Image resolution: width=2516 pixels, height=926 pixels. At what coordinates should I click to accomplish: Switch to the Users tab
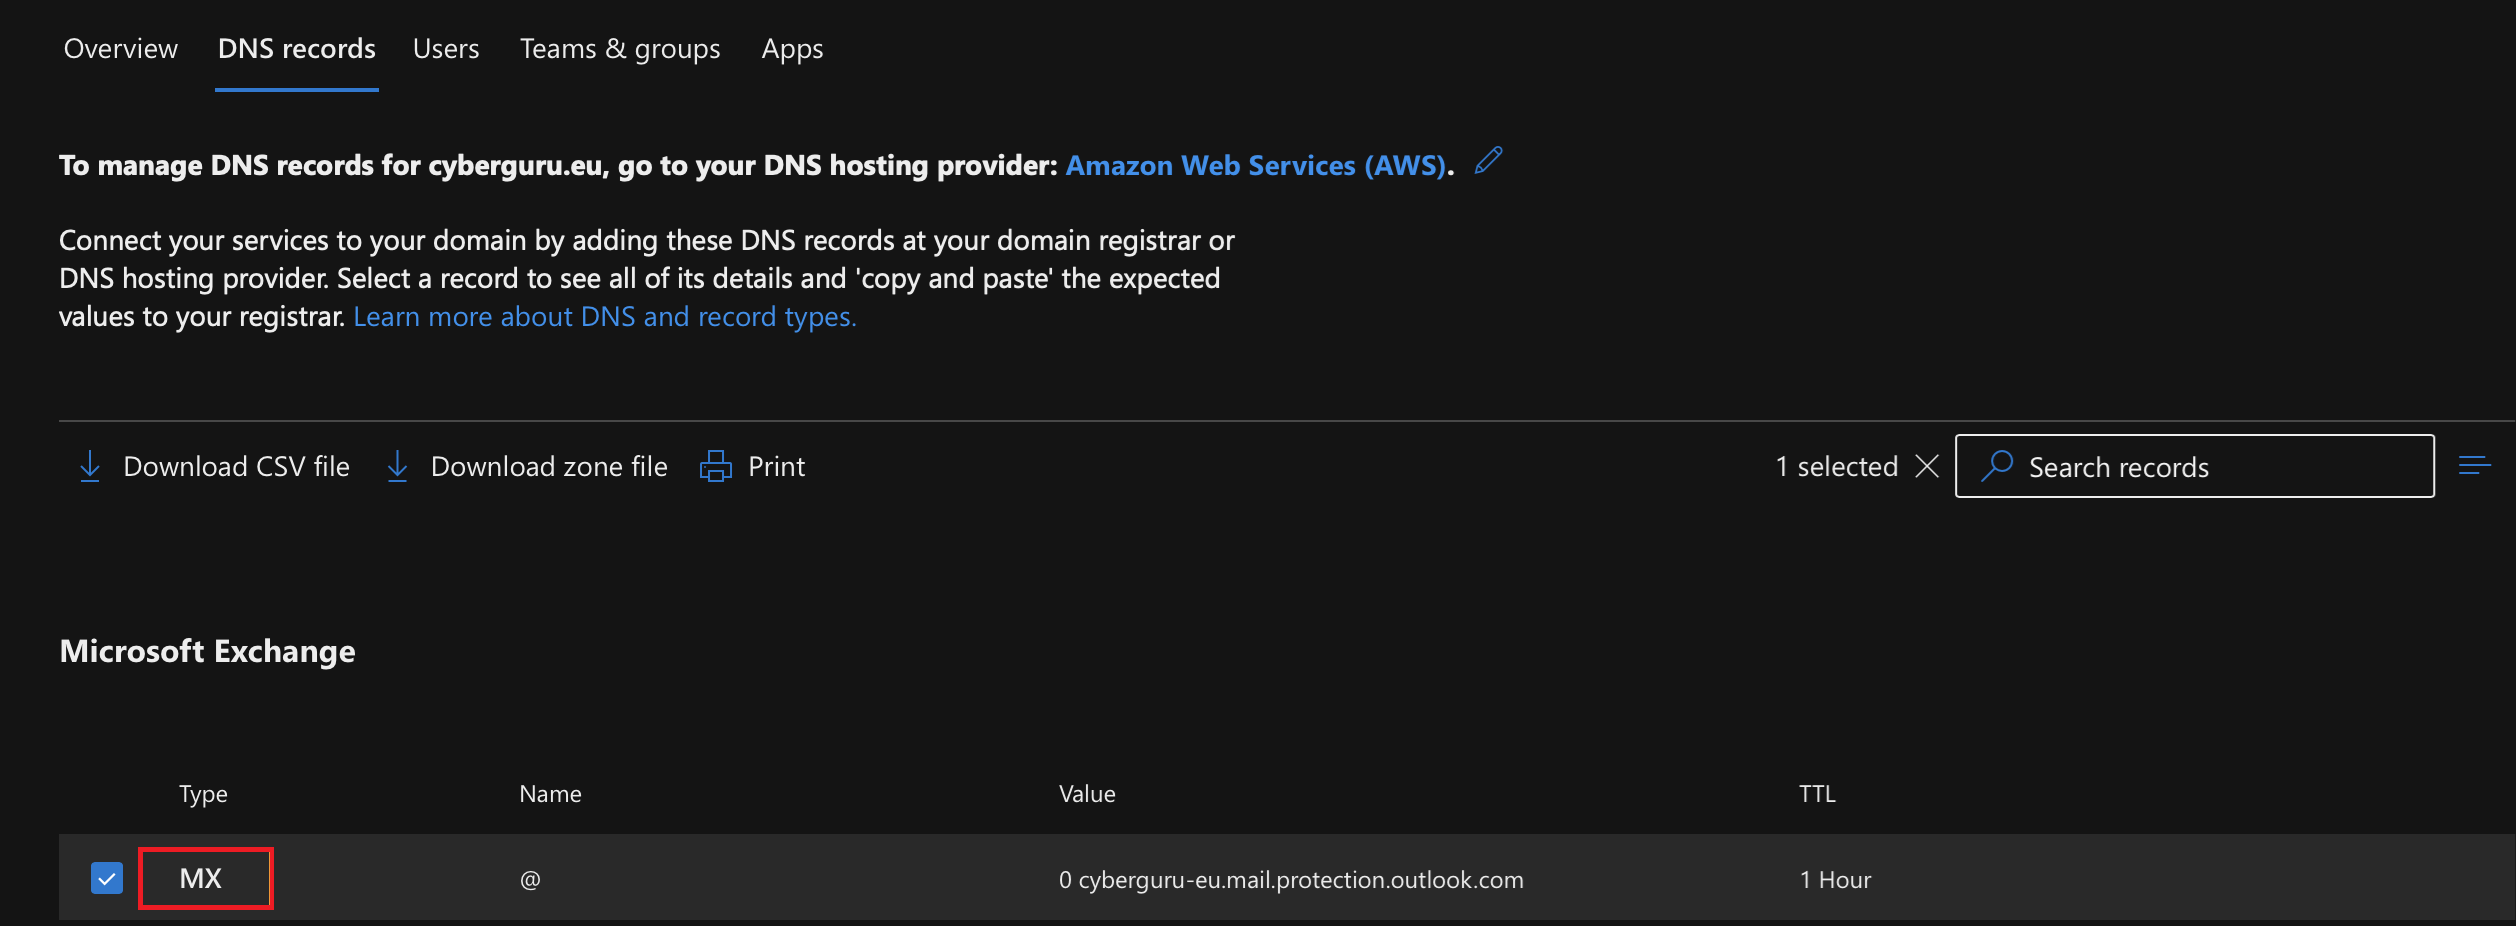coord(446,49)
